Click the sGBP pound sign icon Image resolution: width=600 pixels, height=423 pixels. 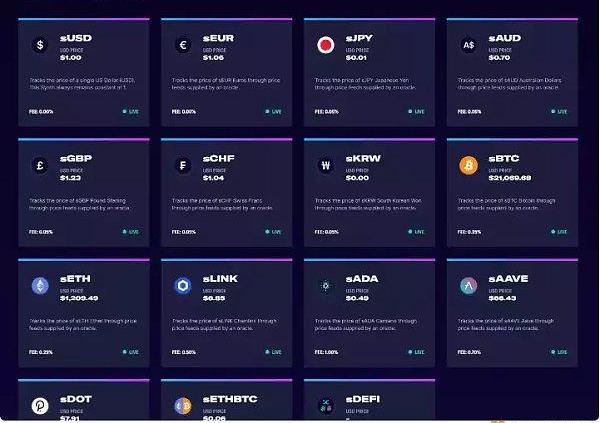[x=40, y=165]
